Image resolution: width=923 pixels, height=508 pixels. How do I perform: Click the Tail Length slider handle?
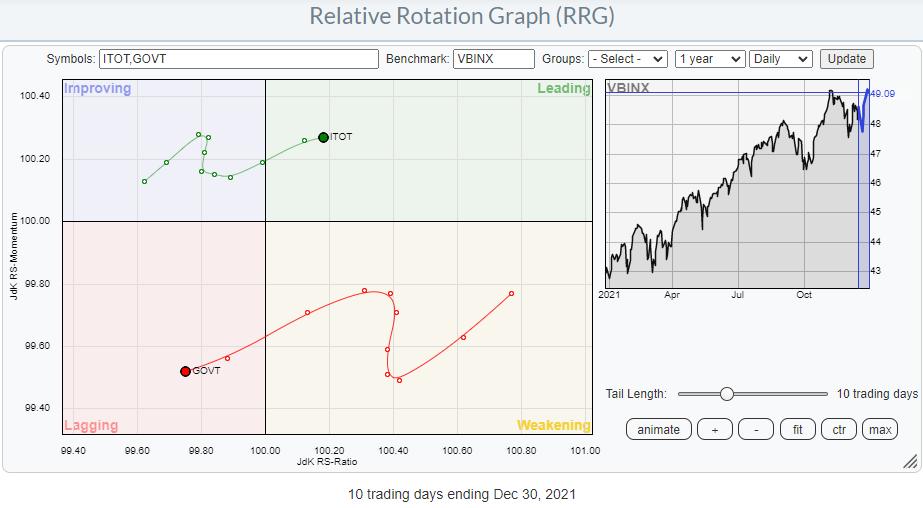[x=727, y=394]
